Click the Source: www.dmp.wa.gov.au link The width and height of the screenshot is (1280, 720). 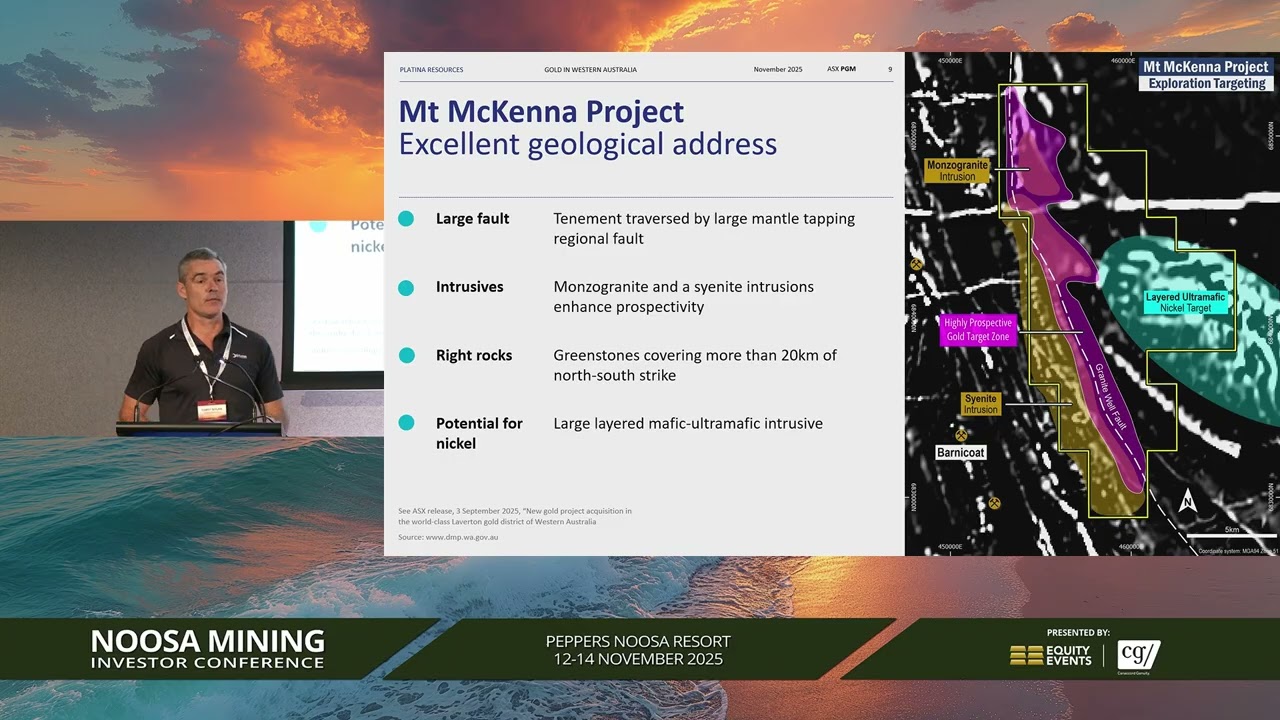(x=448, y=537)
